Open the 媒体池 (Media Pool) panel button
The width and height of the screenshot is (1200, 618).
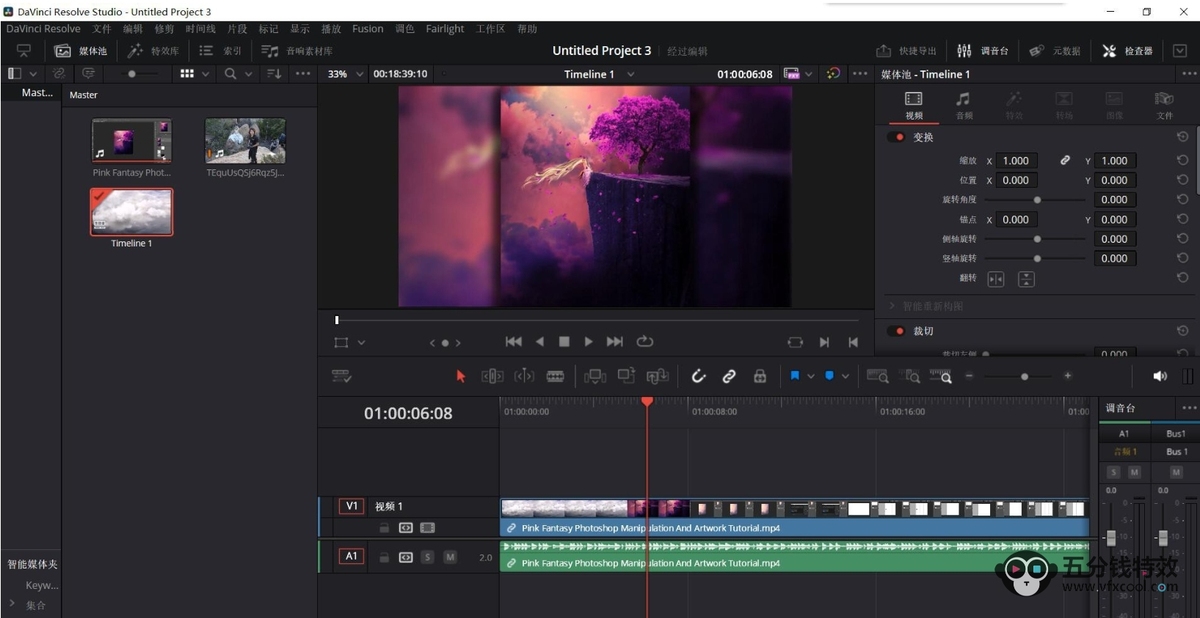click(80, 51)
